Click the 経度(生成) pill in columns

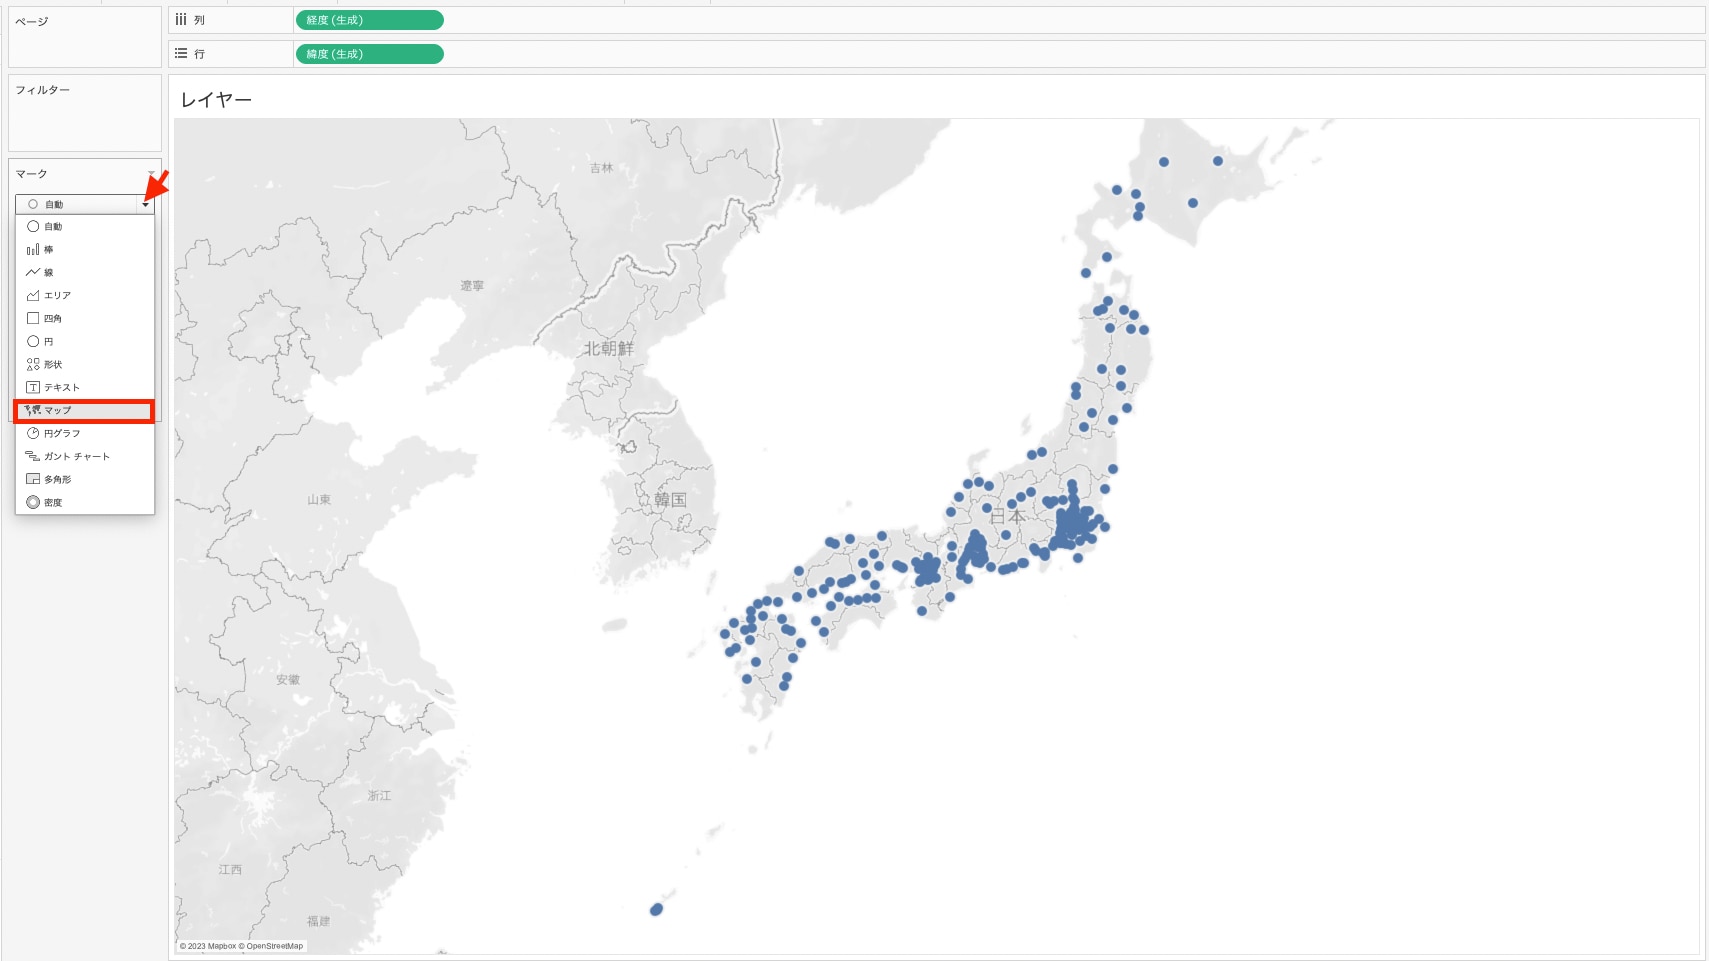[369, 20]
